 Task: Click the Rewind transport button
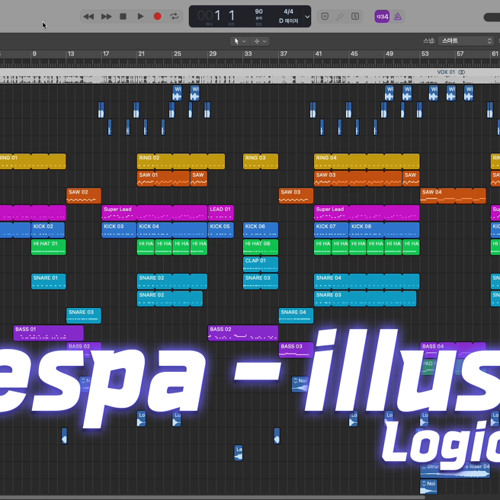tap(88, 16)
